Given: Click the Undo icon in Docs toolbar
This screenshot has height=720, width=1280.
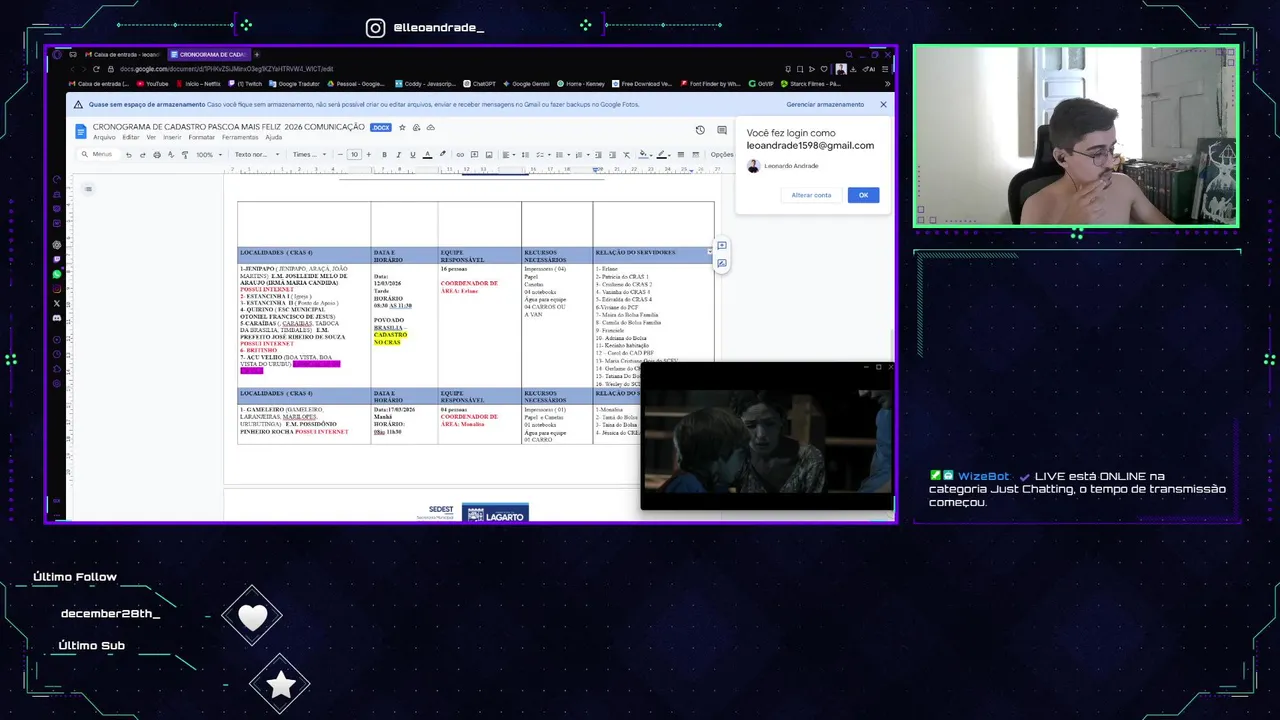Looking at the screenshot, I should 128,154.
